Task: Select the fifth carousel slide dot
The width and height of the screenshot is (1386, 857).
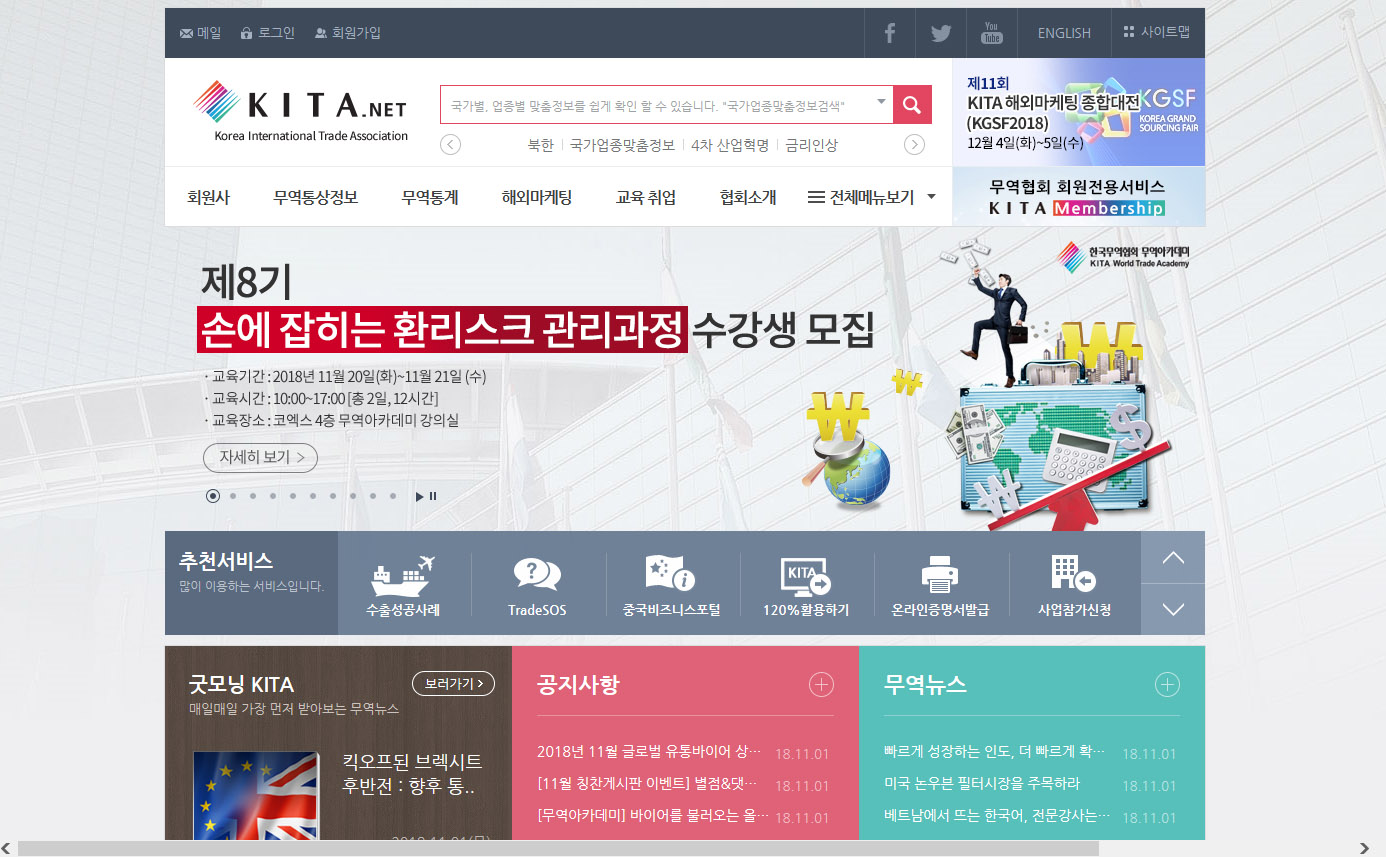Action: pos(293,496)
